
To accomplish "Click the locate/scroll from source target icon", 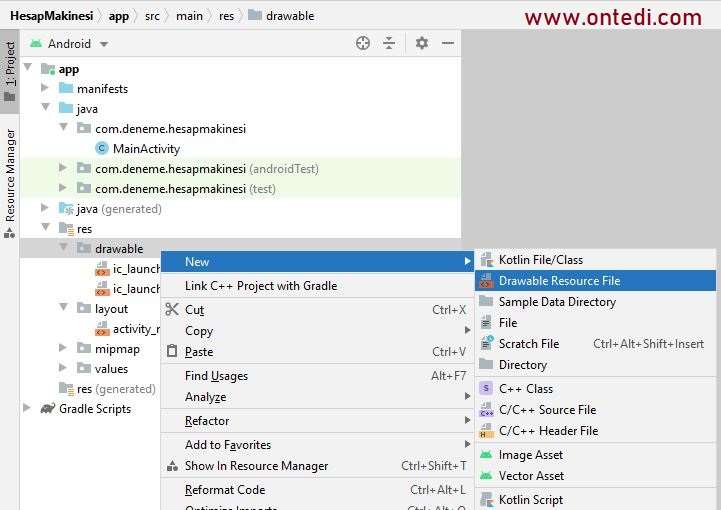I will [363, 43].
